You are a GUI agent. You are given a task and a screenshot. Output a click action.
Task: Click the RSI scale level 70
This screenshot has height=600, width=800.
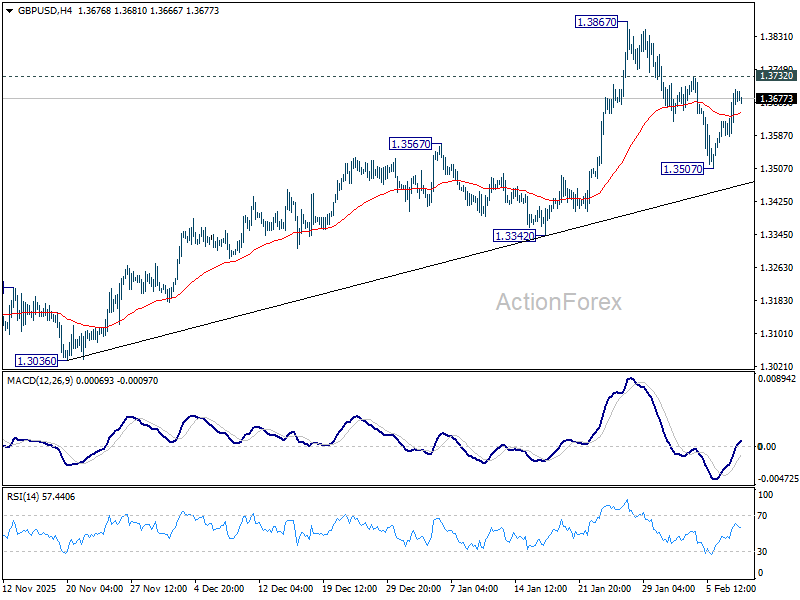[x=762, y=516]
